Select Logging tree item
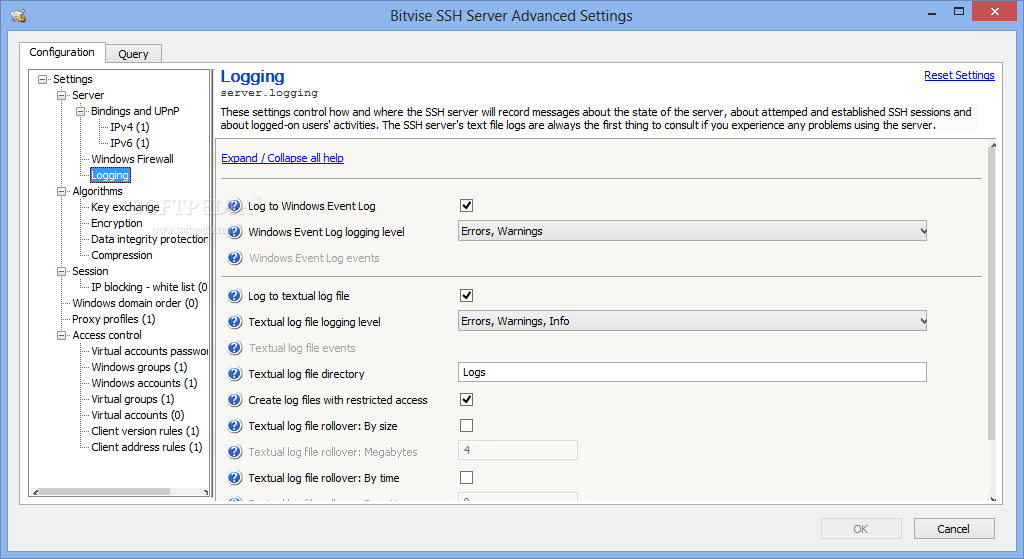The width and height of the screenshot is (1024, 559). point(110,175)
